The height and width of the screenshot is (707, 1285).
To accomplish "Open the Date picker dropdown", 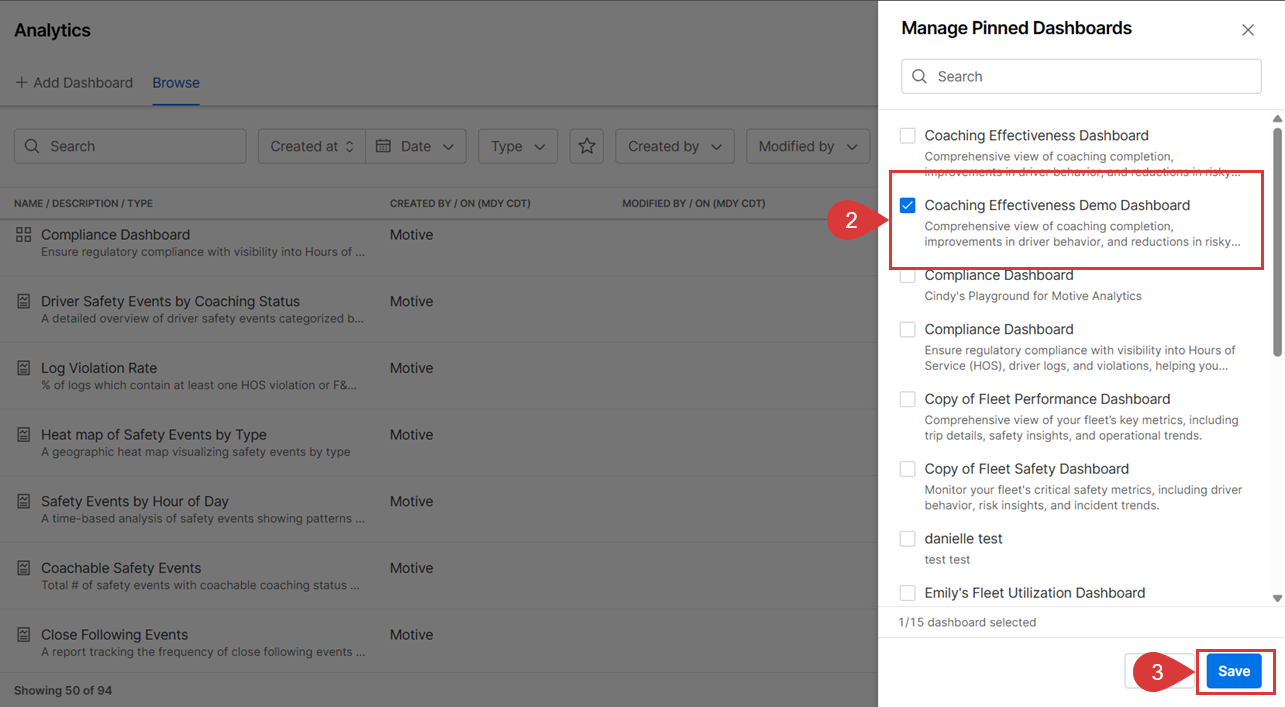I will (416, 146).
